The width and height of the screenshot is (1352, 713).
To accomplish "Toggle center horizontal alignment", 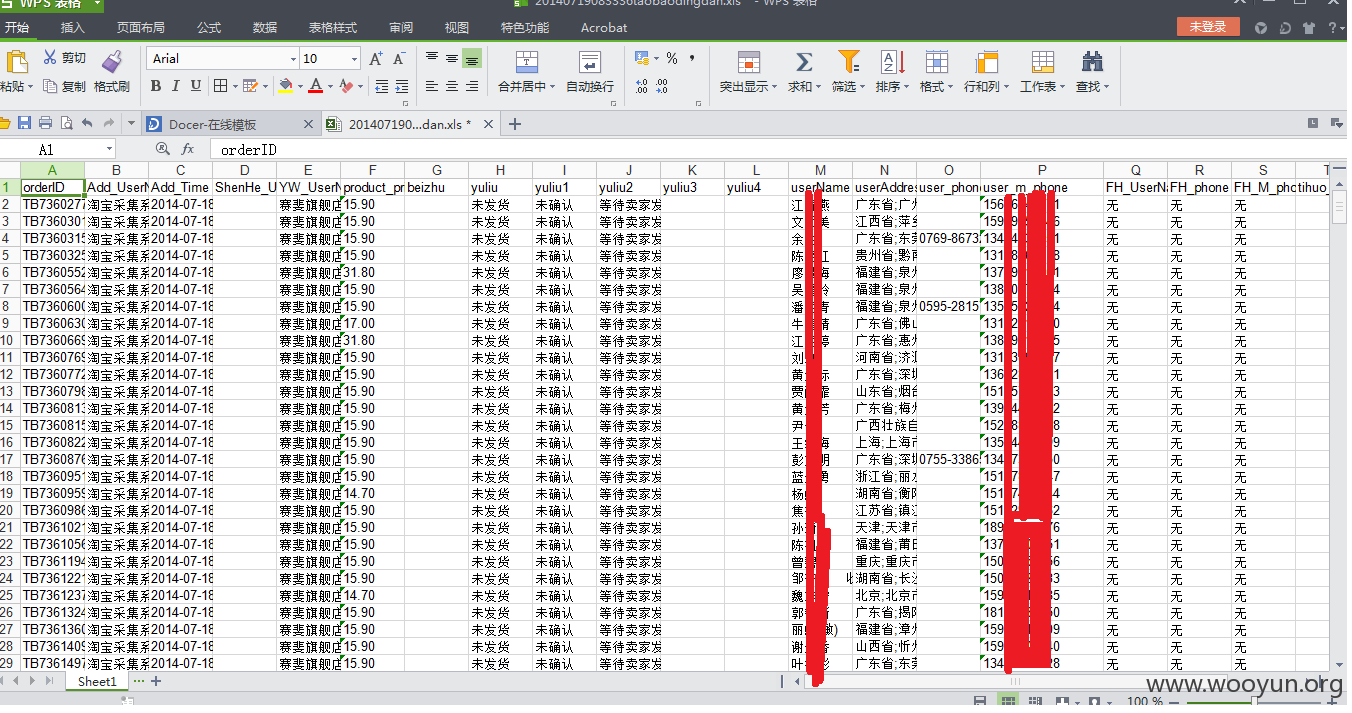I will point(452,87).
